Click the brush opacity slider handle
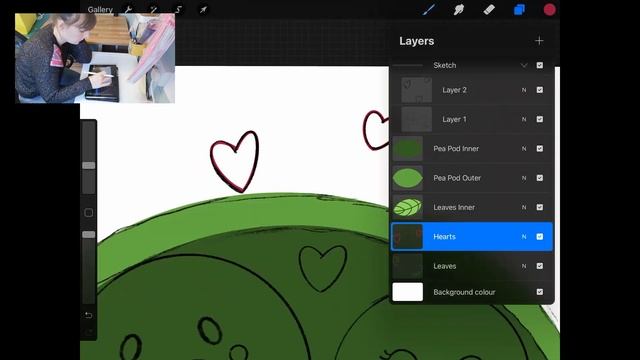The width and height of the screenshot is (640, 360). [89, 235]
